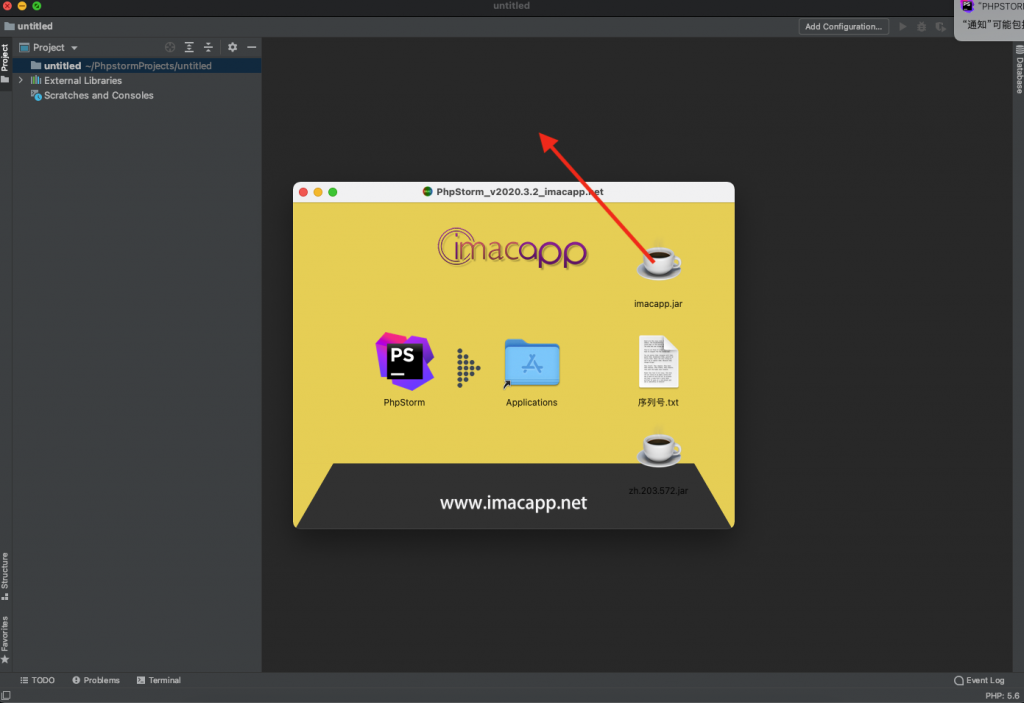Click the Run triangle icon in toolbar
Screen dimensions: 1024x703
[903, 27]
